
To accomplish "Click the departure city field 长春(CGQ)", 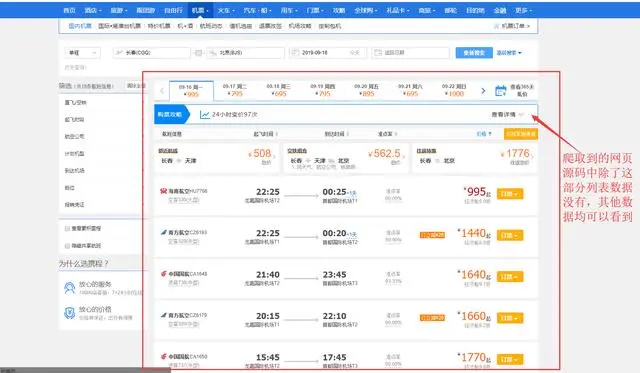I will [x=151, y=53].
